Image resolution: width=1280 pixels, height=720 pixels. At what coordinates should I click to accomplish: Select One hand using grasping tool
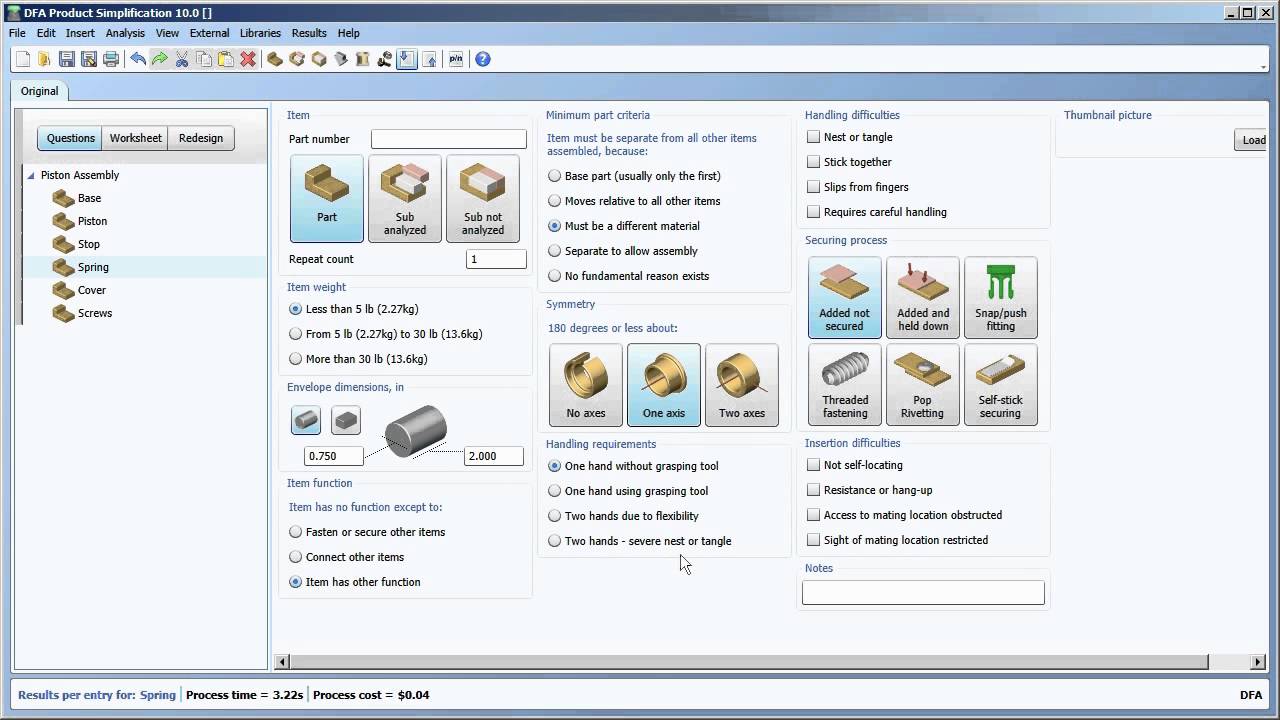click(628, 491)
